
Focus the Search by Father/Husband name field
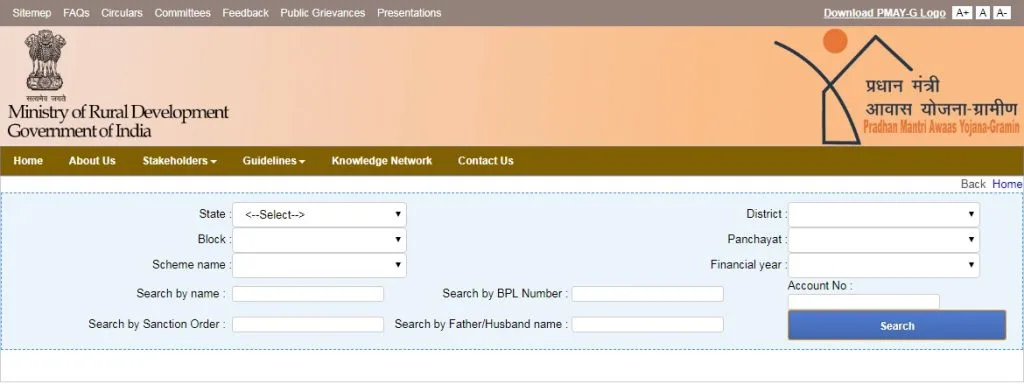[x=647, y=325]
